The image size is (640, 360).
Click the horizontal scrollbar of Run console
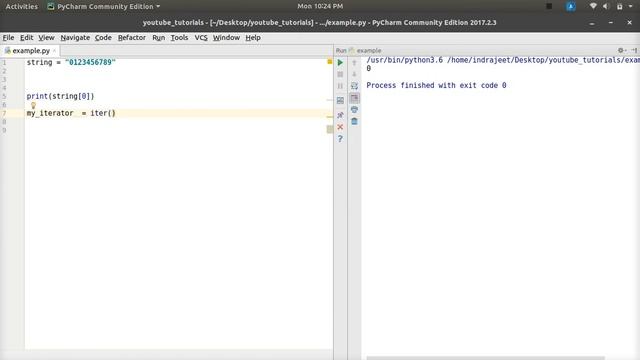[485, 358]
